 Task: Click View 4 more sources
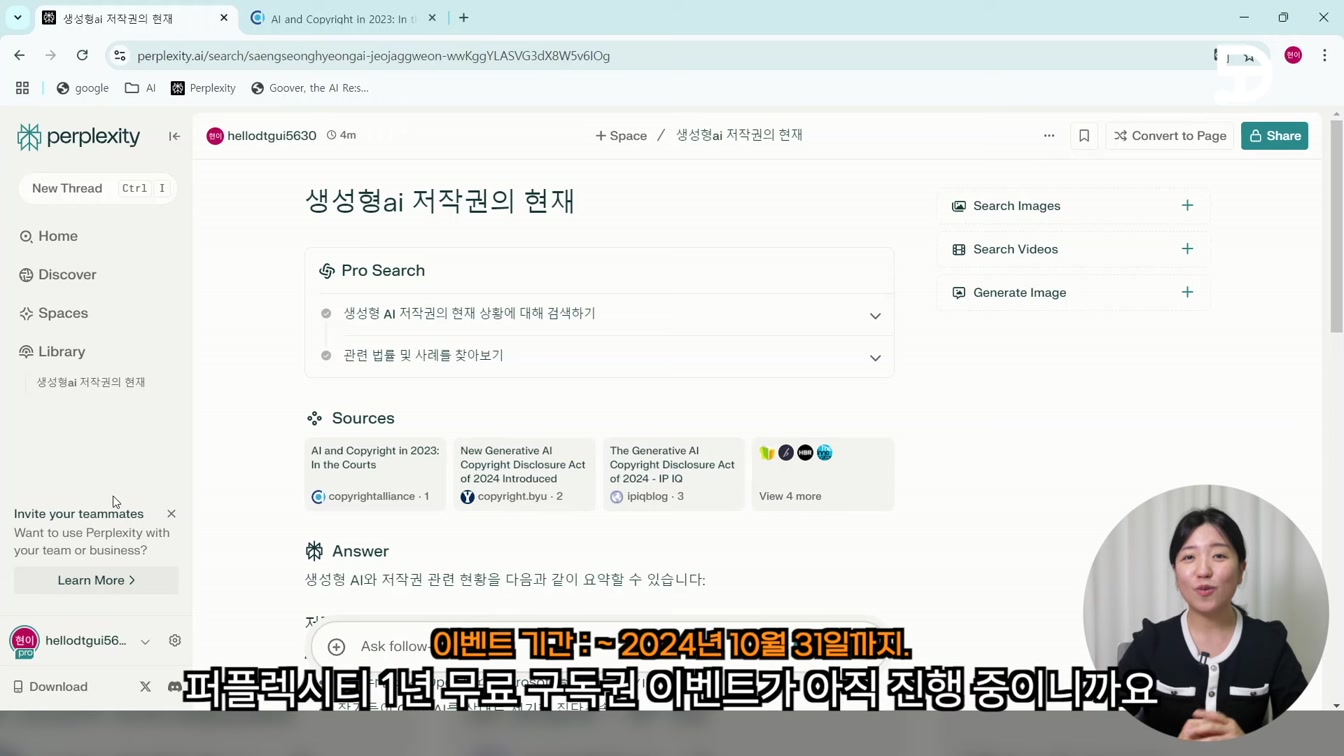tap(822, 474)
